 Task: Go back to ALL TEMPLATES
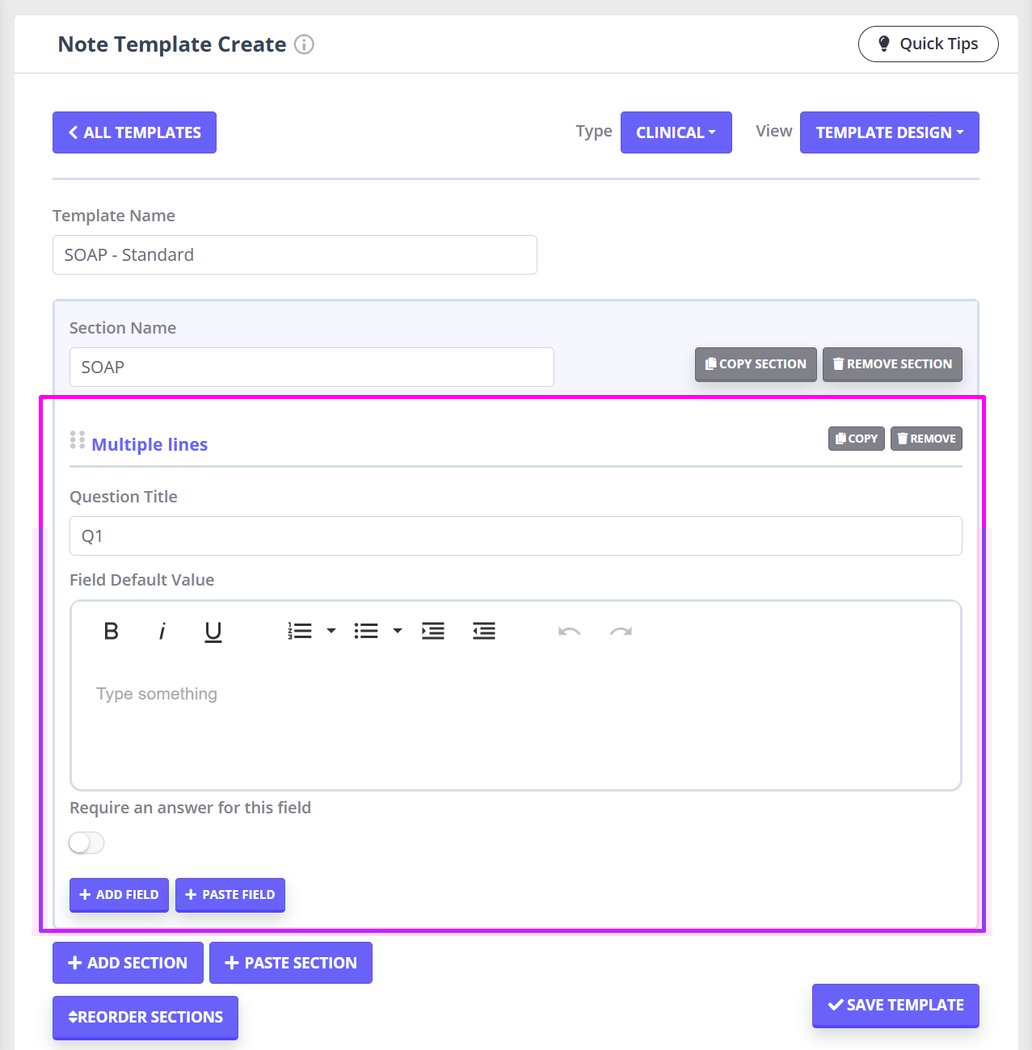(x=134, y=132)
